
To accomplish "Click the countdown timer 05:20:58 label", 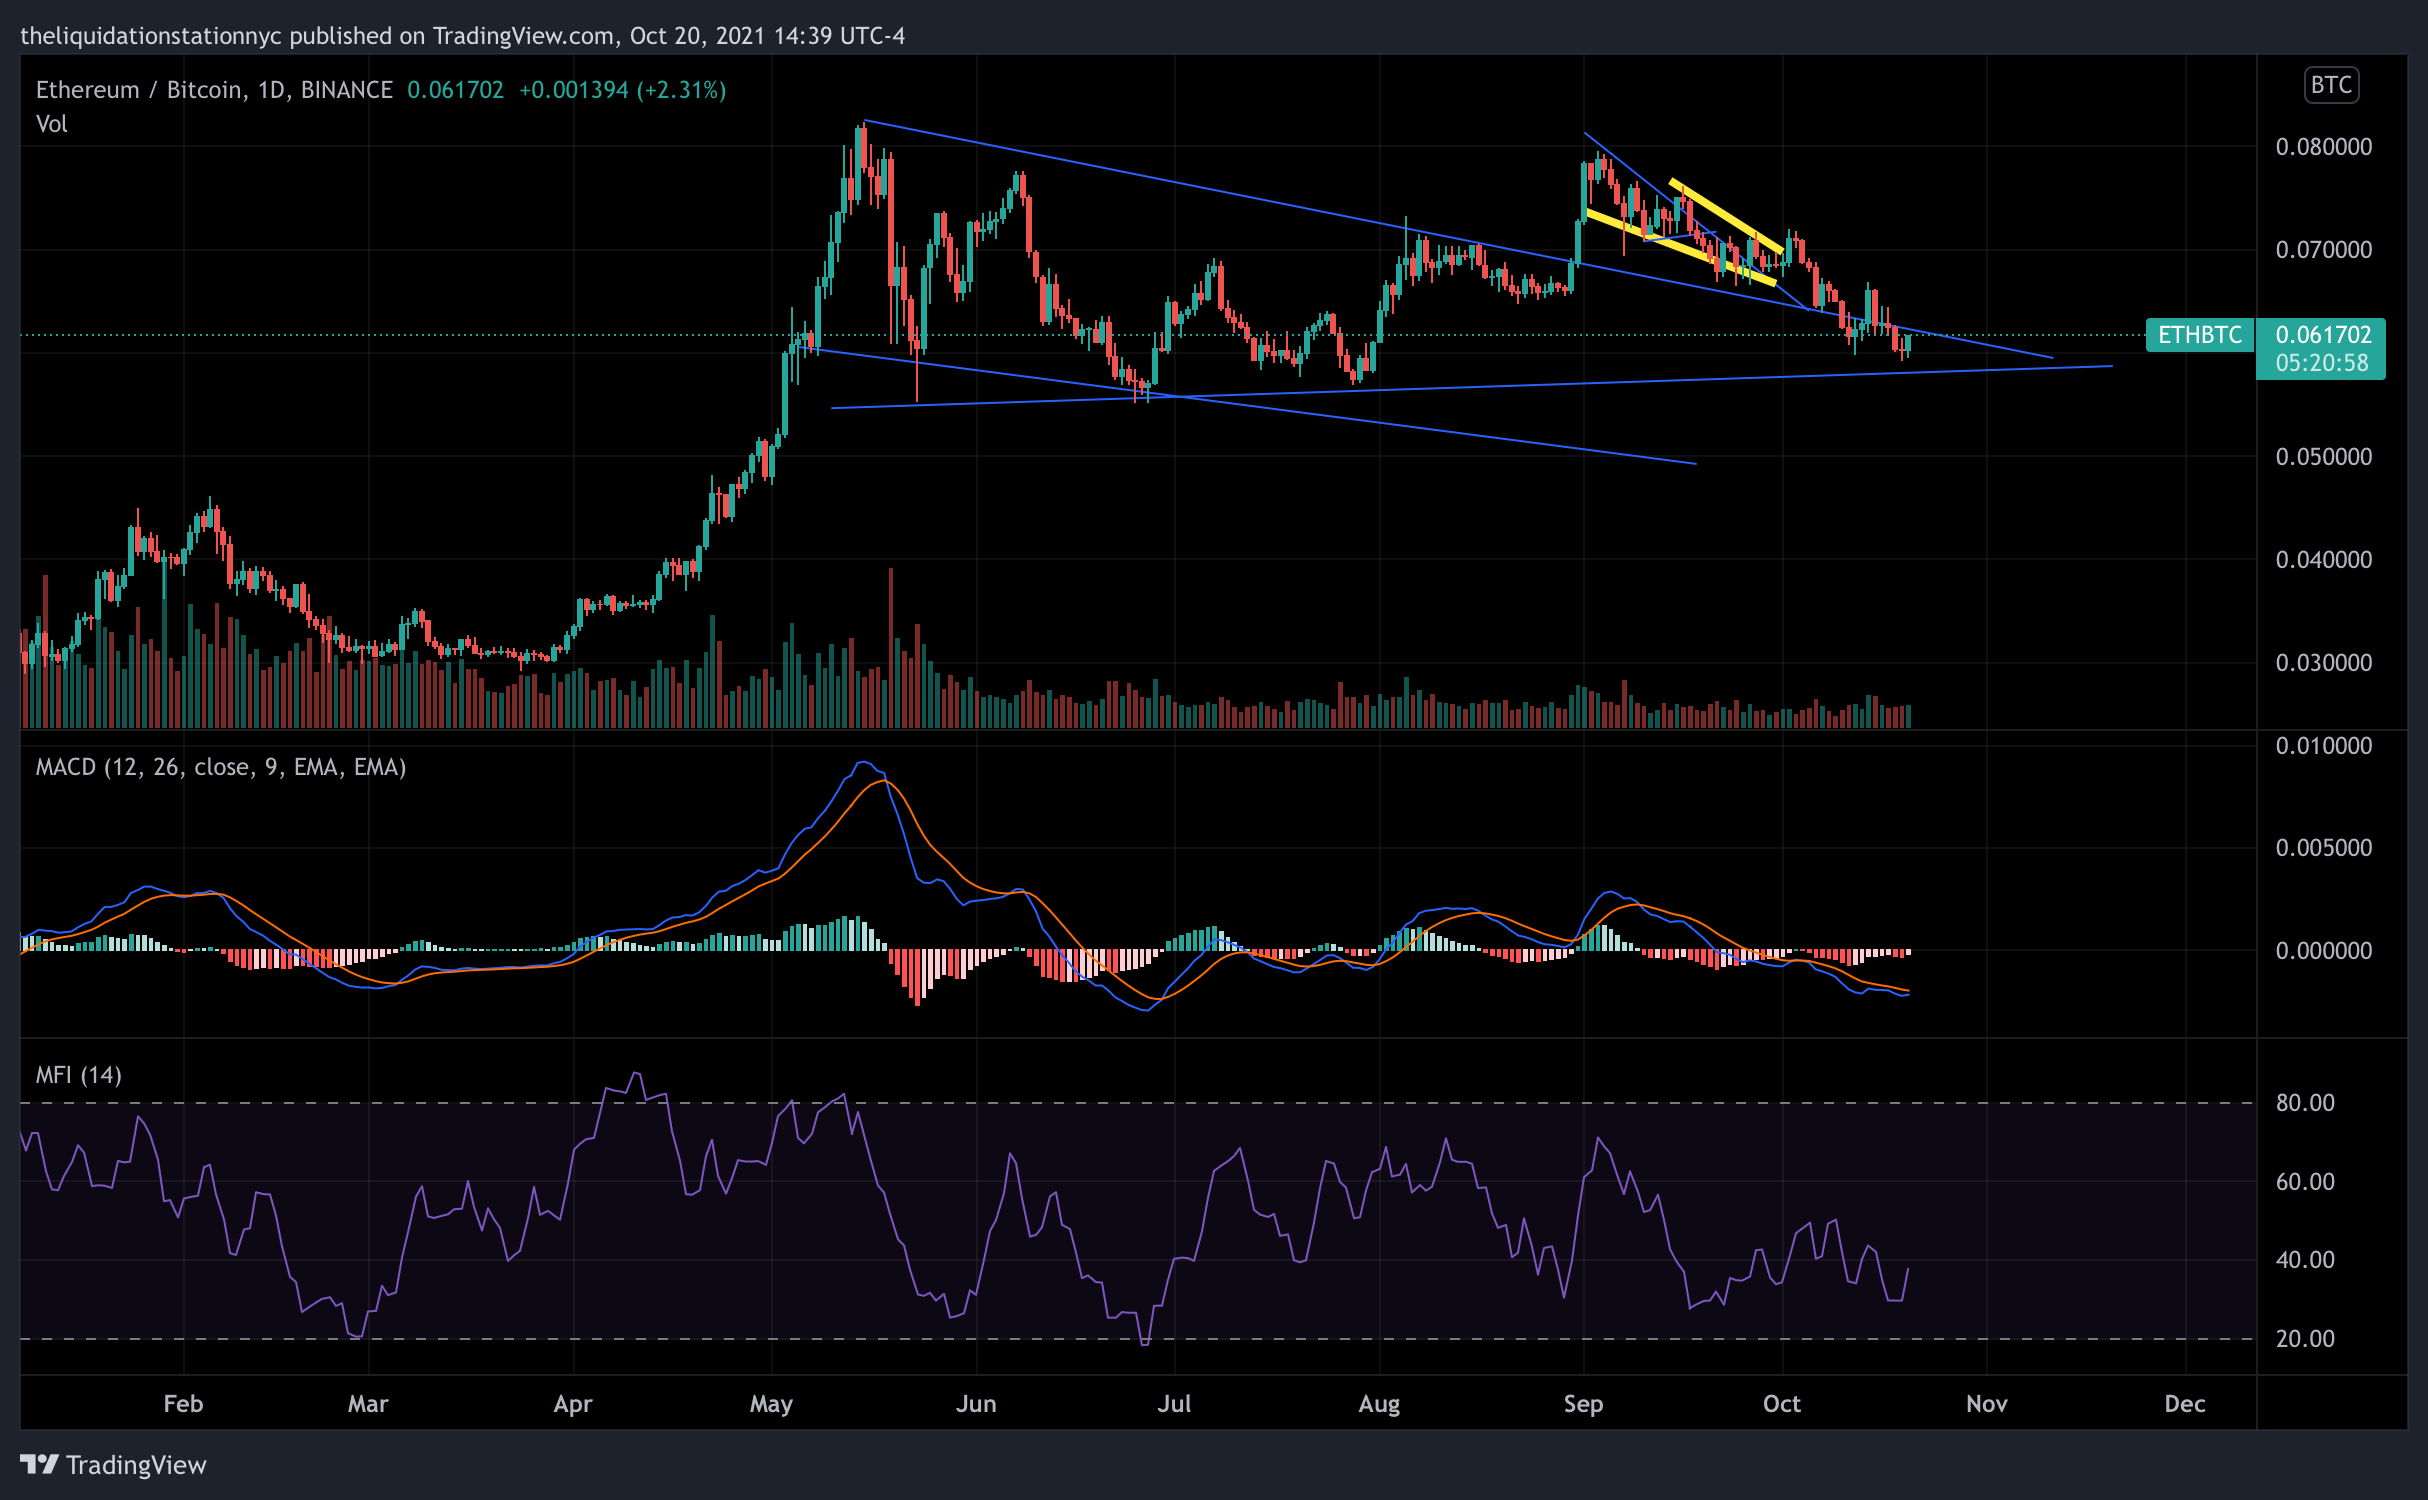I will [x=2321, y=363].
